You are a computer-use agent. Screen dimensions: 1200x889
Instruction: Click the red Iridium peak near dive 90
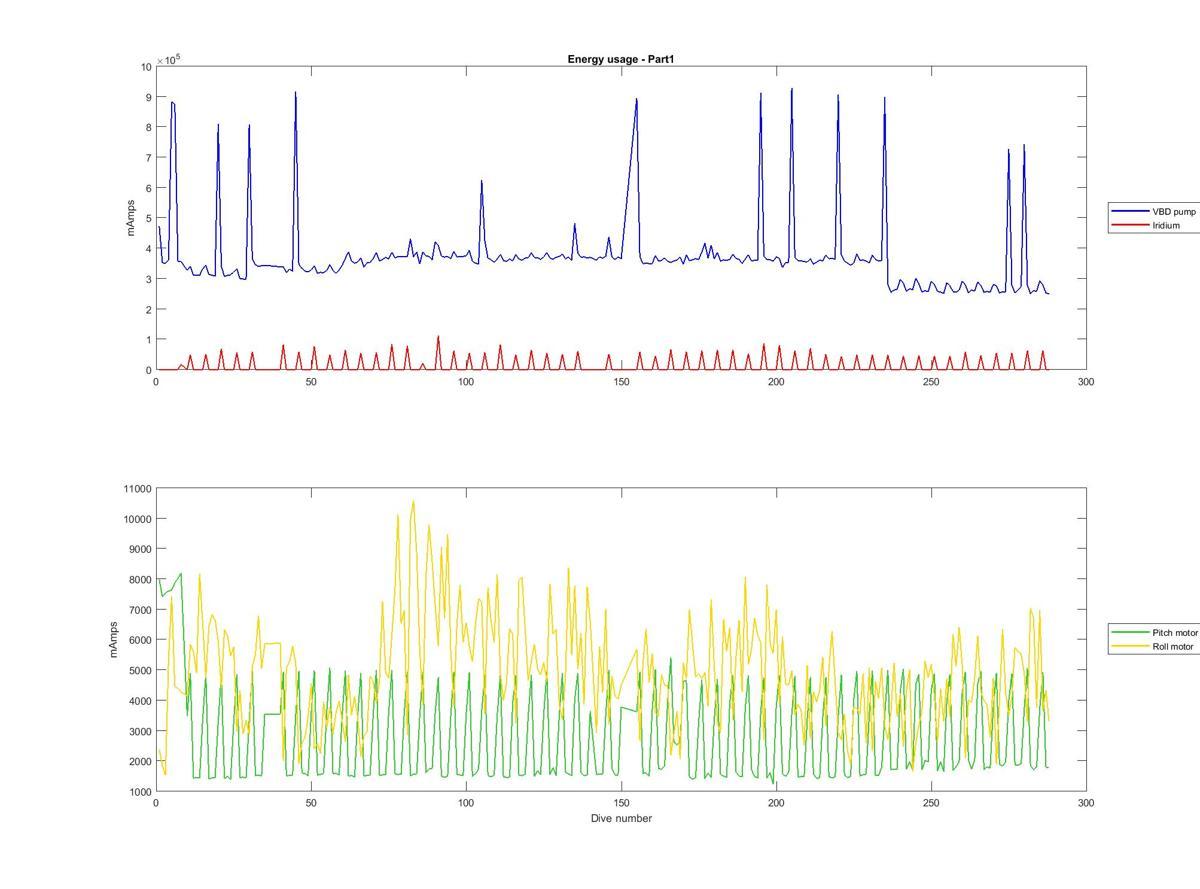pos(438,338)
